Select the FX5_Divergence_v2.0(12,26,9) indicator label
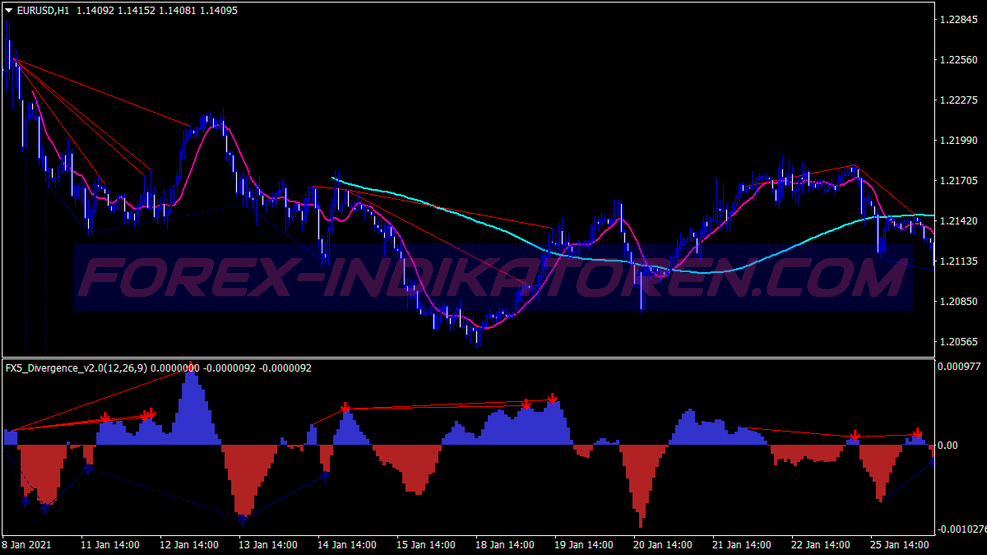This screenshot has width=987, height=555. tap(76, 368)
